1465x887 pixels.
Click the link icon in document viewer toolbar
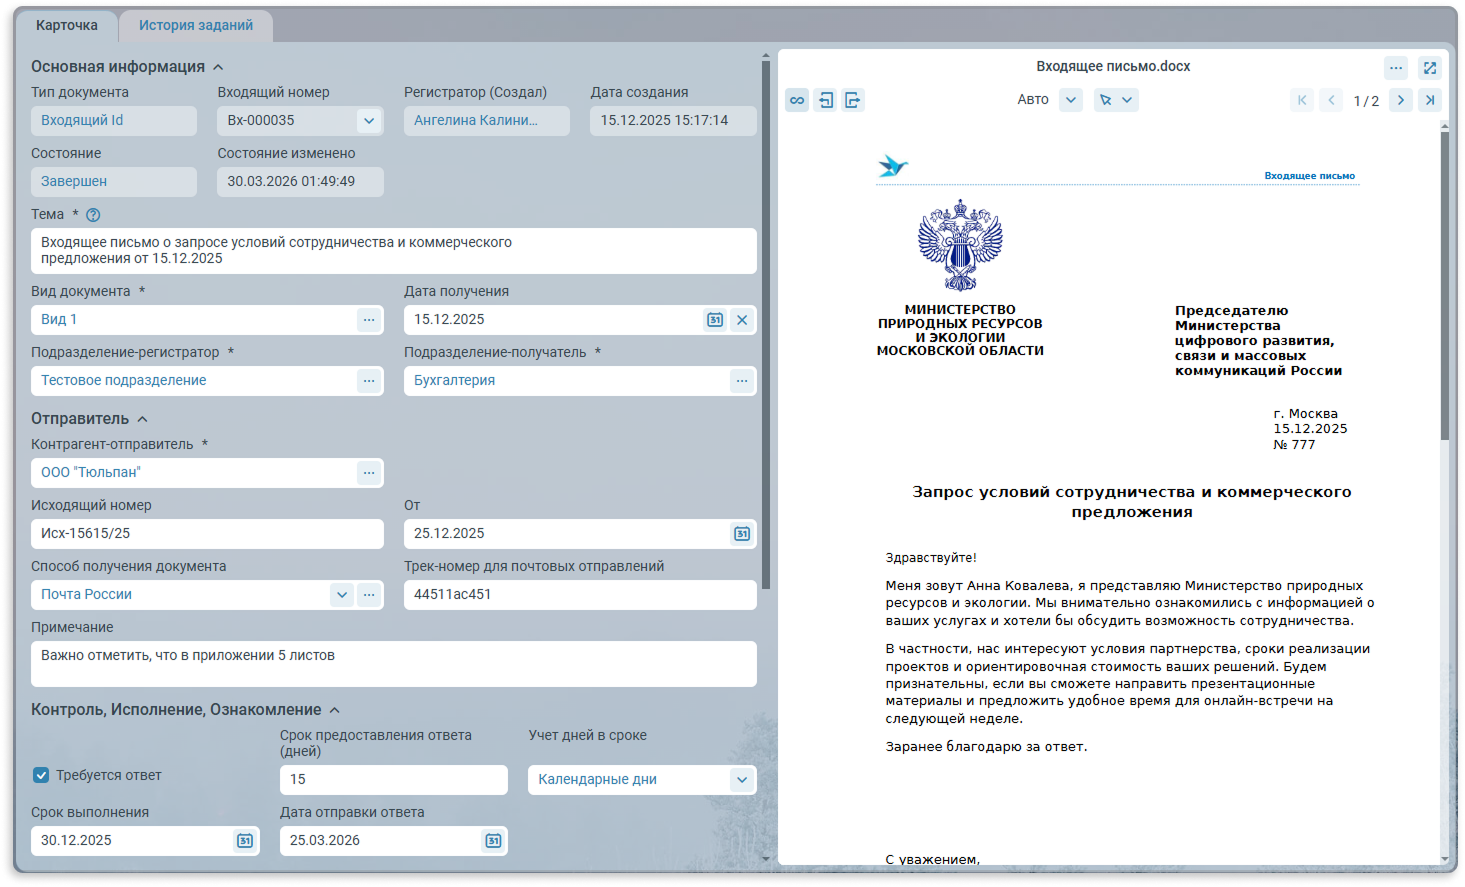797,100
